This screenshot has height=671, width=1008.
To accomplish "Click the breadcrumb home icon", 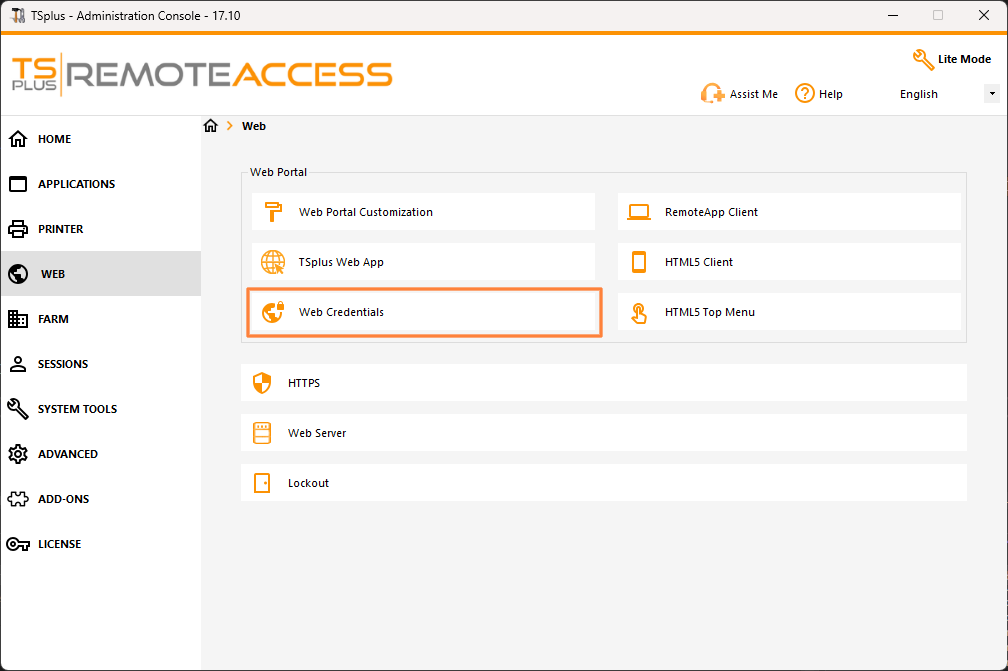I will (x=210, y=125).
